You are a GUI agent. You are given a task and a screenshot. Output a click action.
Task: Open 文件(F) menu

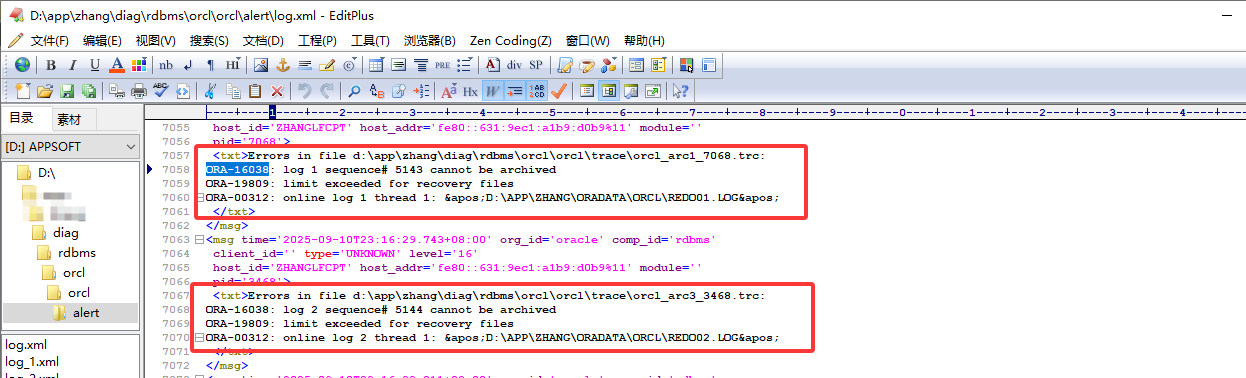50,41
